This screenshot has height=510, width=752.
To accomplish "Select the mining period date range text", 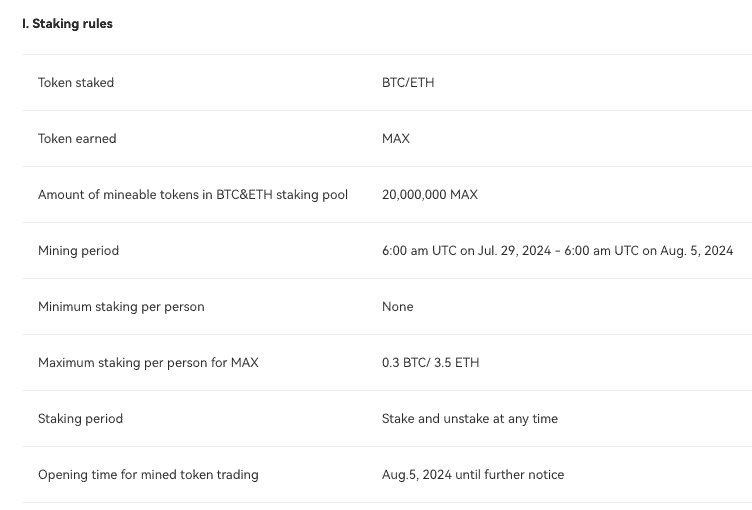I will click(557, 251).
